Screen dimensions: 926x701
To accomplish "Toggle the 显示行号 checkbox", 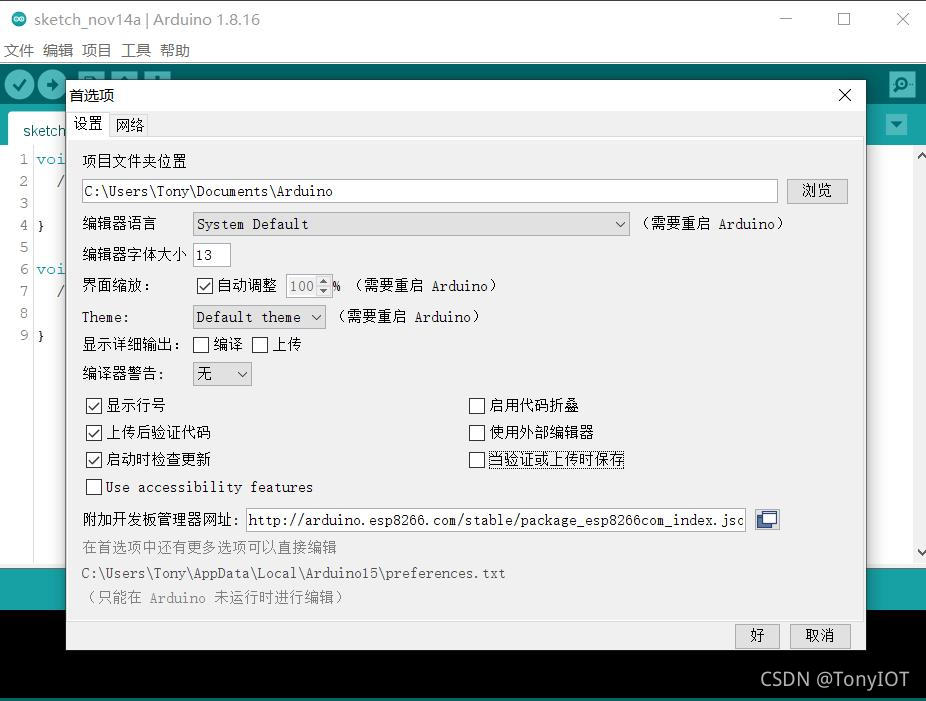I will (94, 406).
